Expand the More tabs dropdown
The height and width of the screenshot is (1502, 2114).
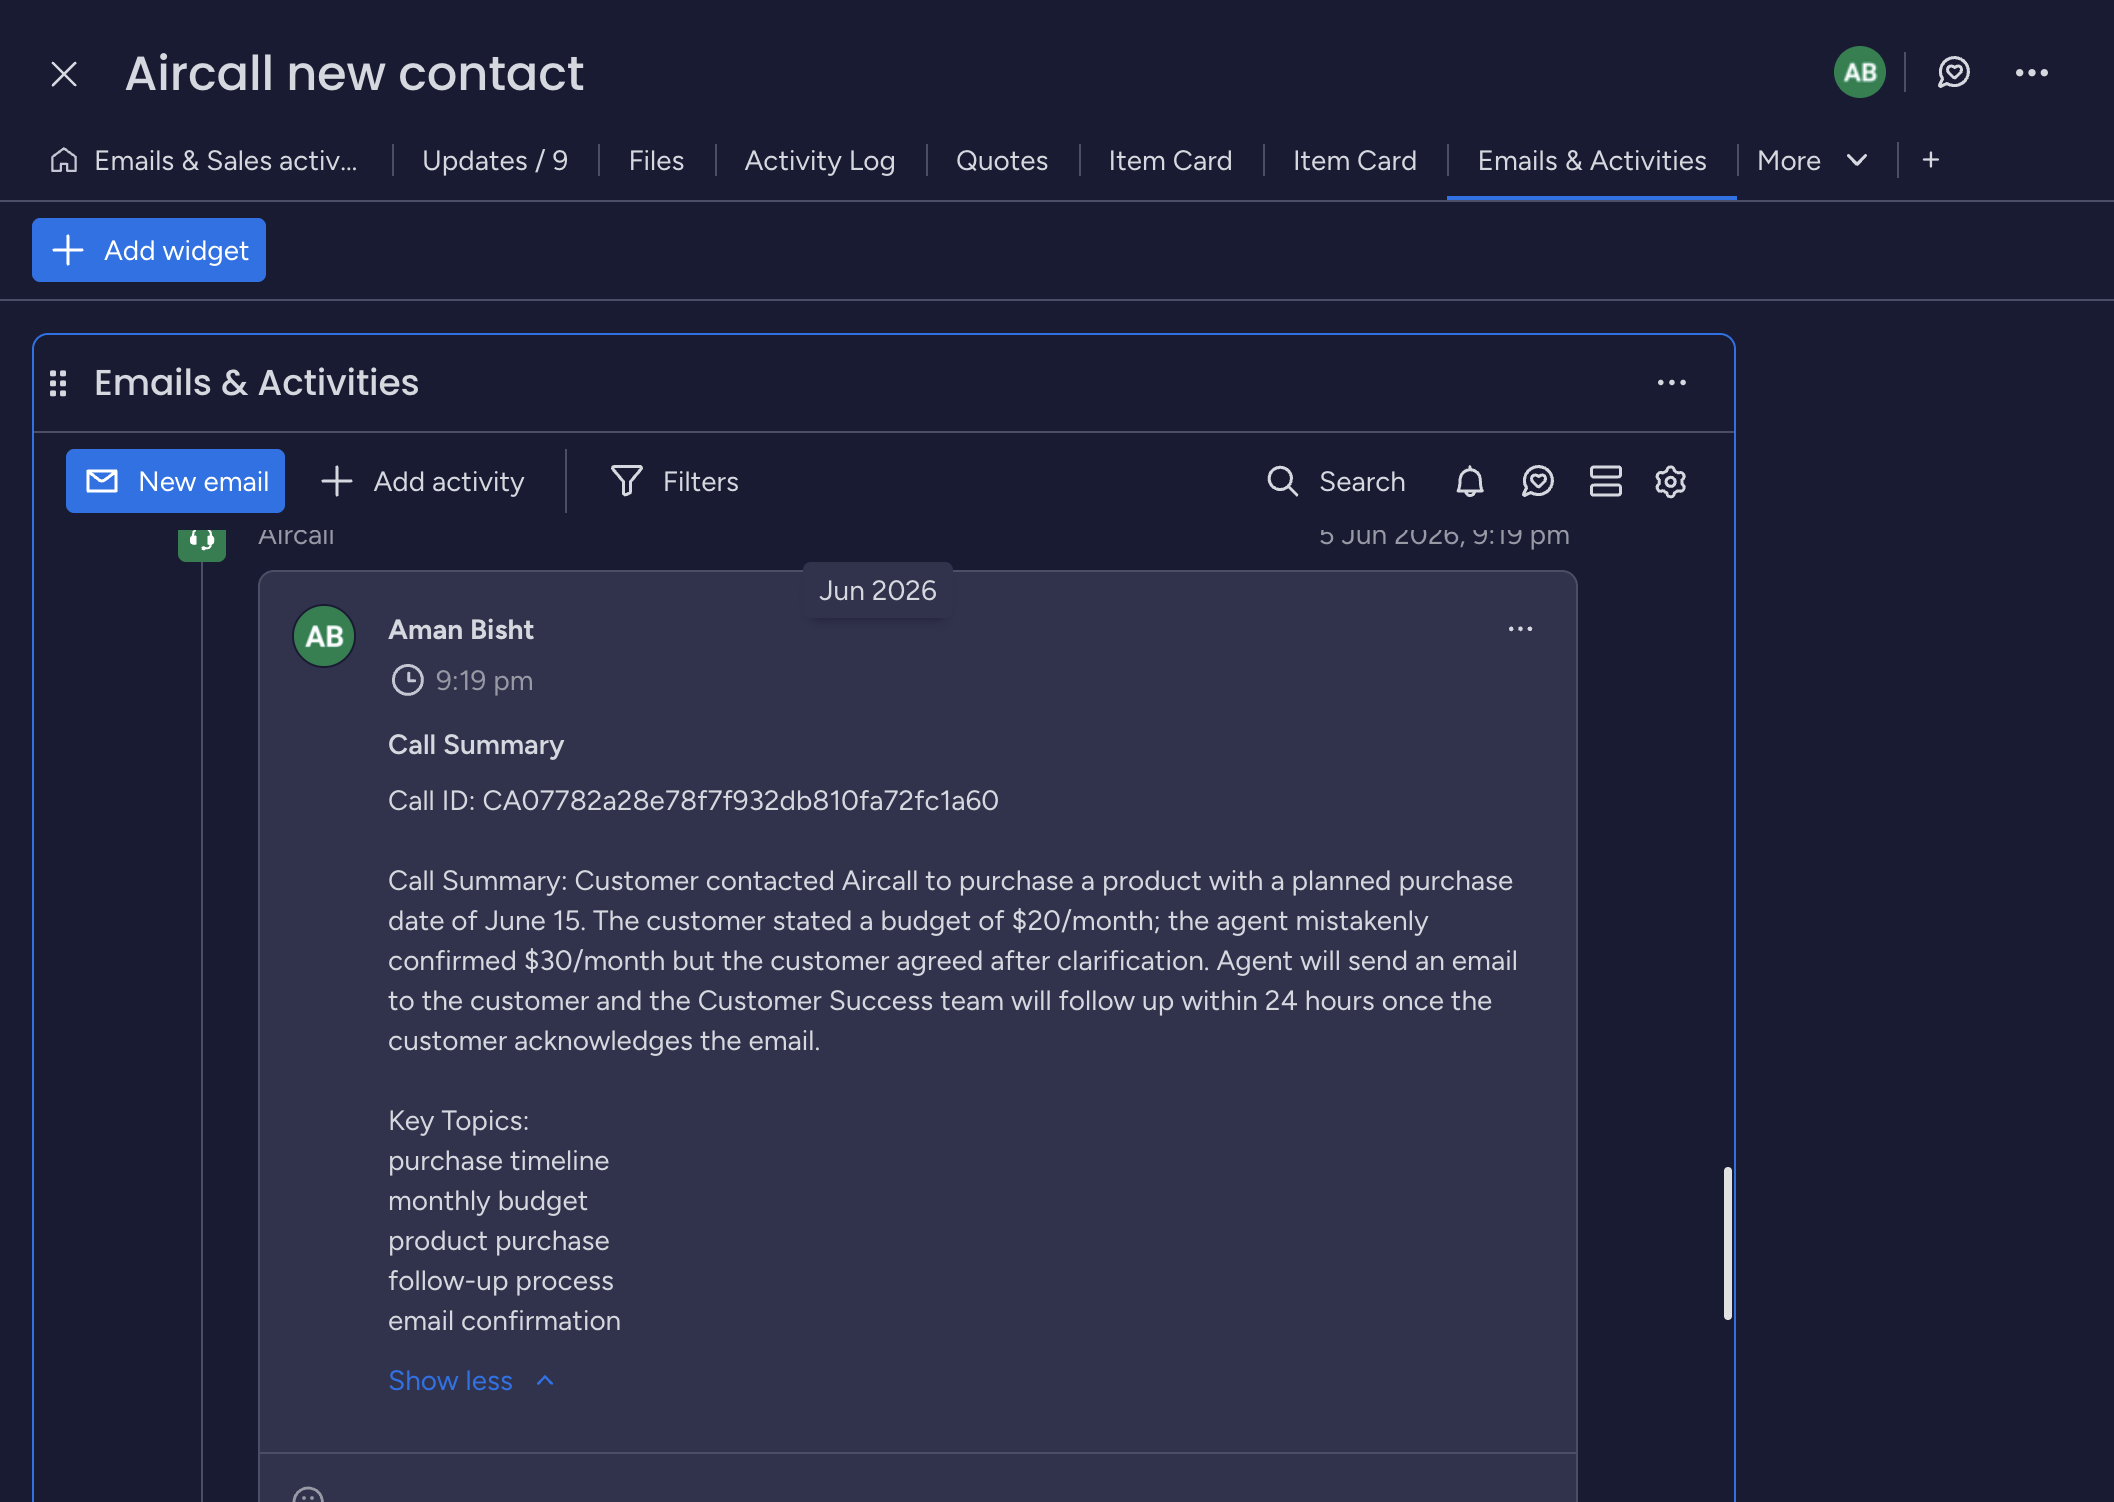click(x=1811, y=160)
